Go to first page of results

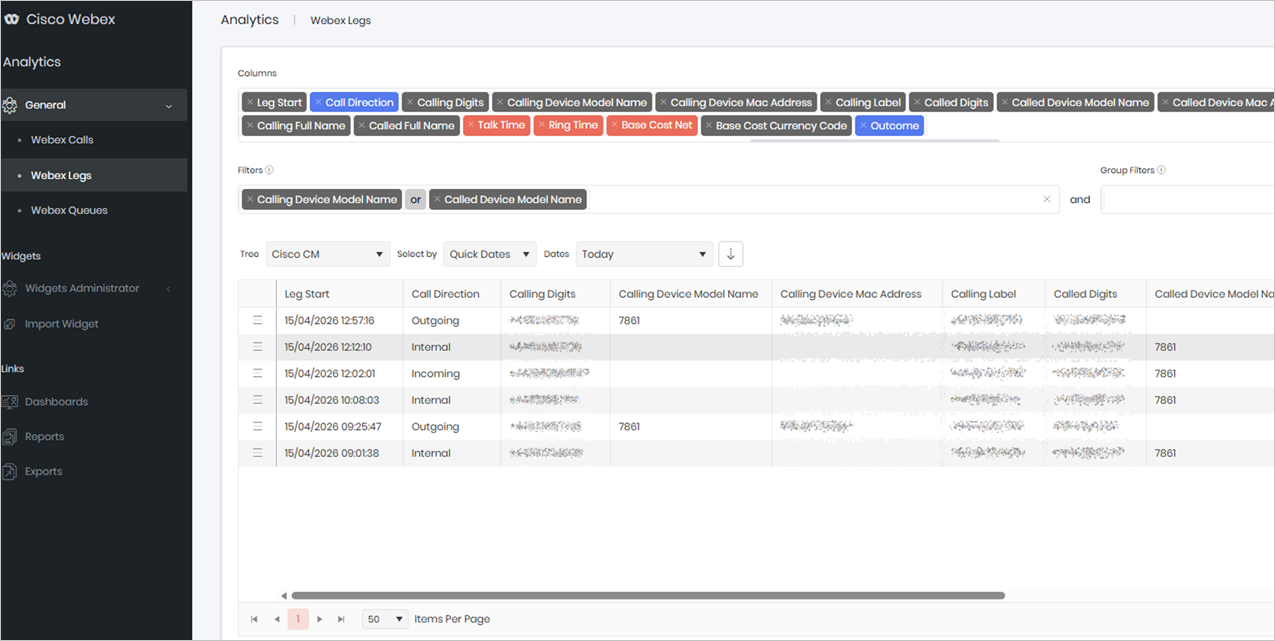point(254,619)
